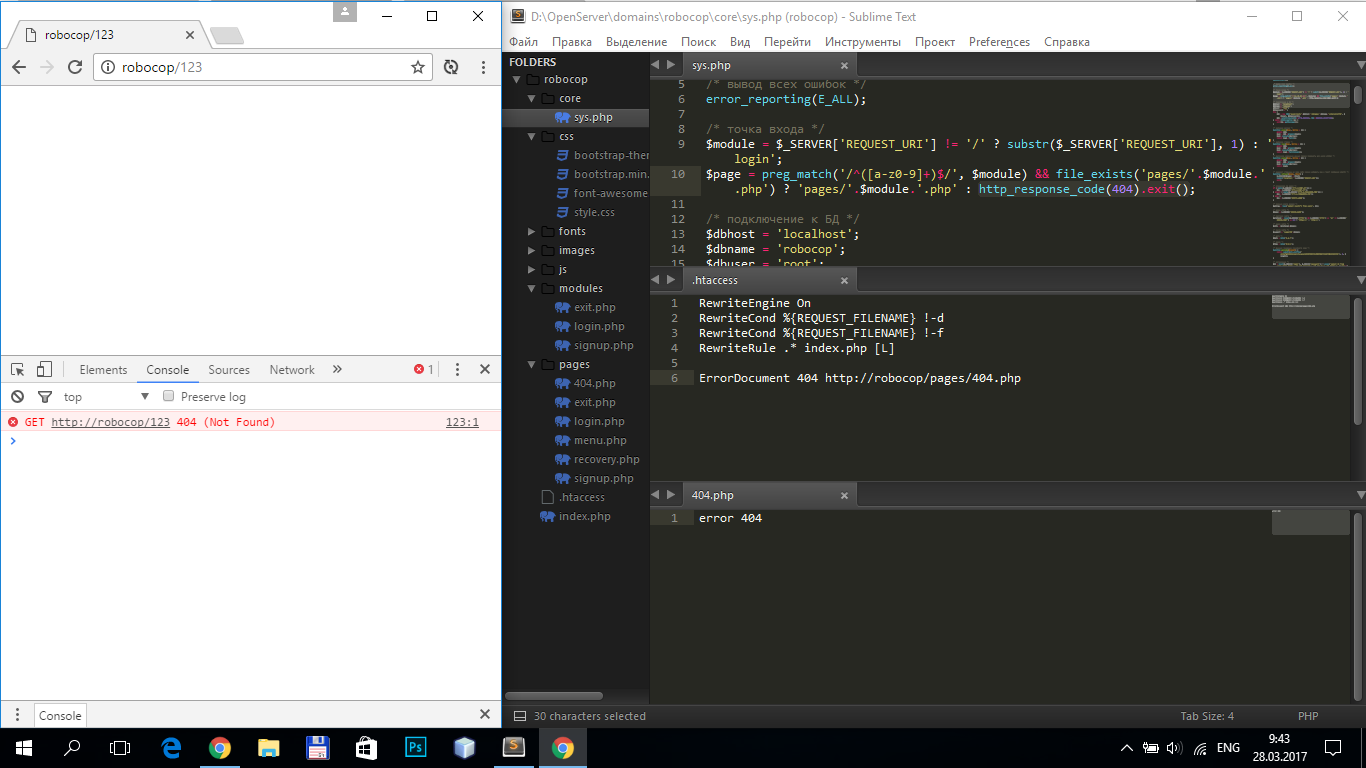
Task: Close the DevTools panel
Action: click(x=485, y=369)
